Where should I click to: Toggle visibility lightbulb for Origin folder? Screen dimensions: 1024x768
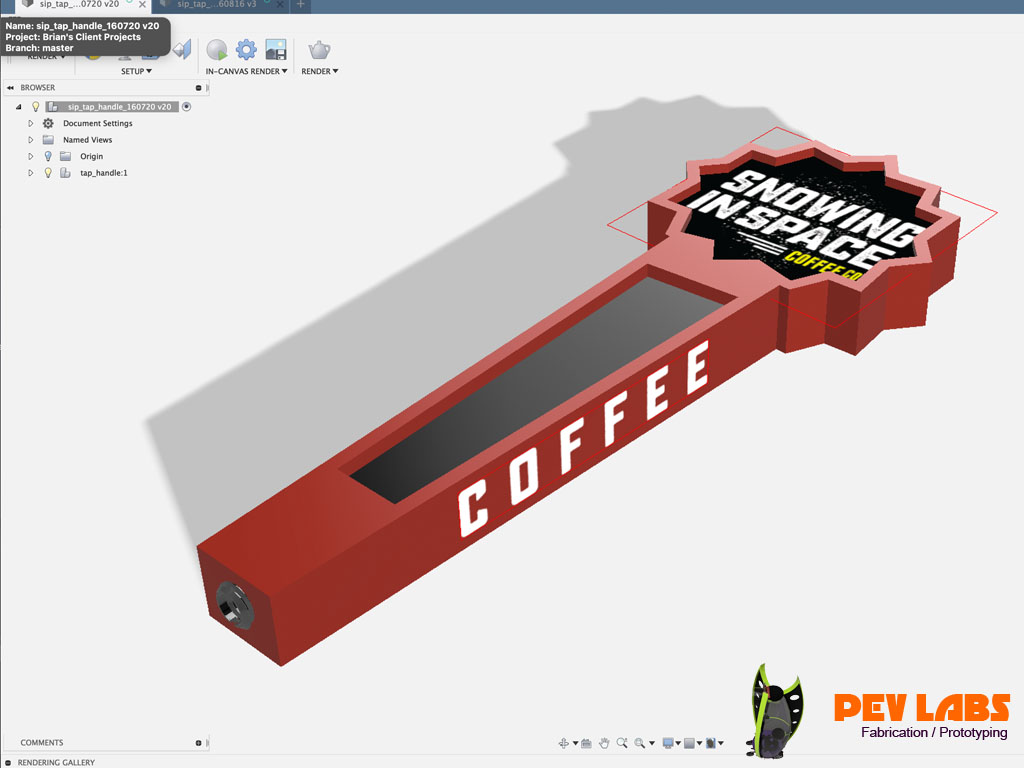click(47, 156)
